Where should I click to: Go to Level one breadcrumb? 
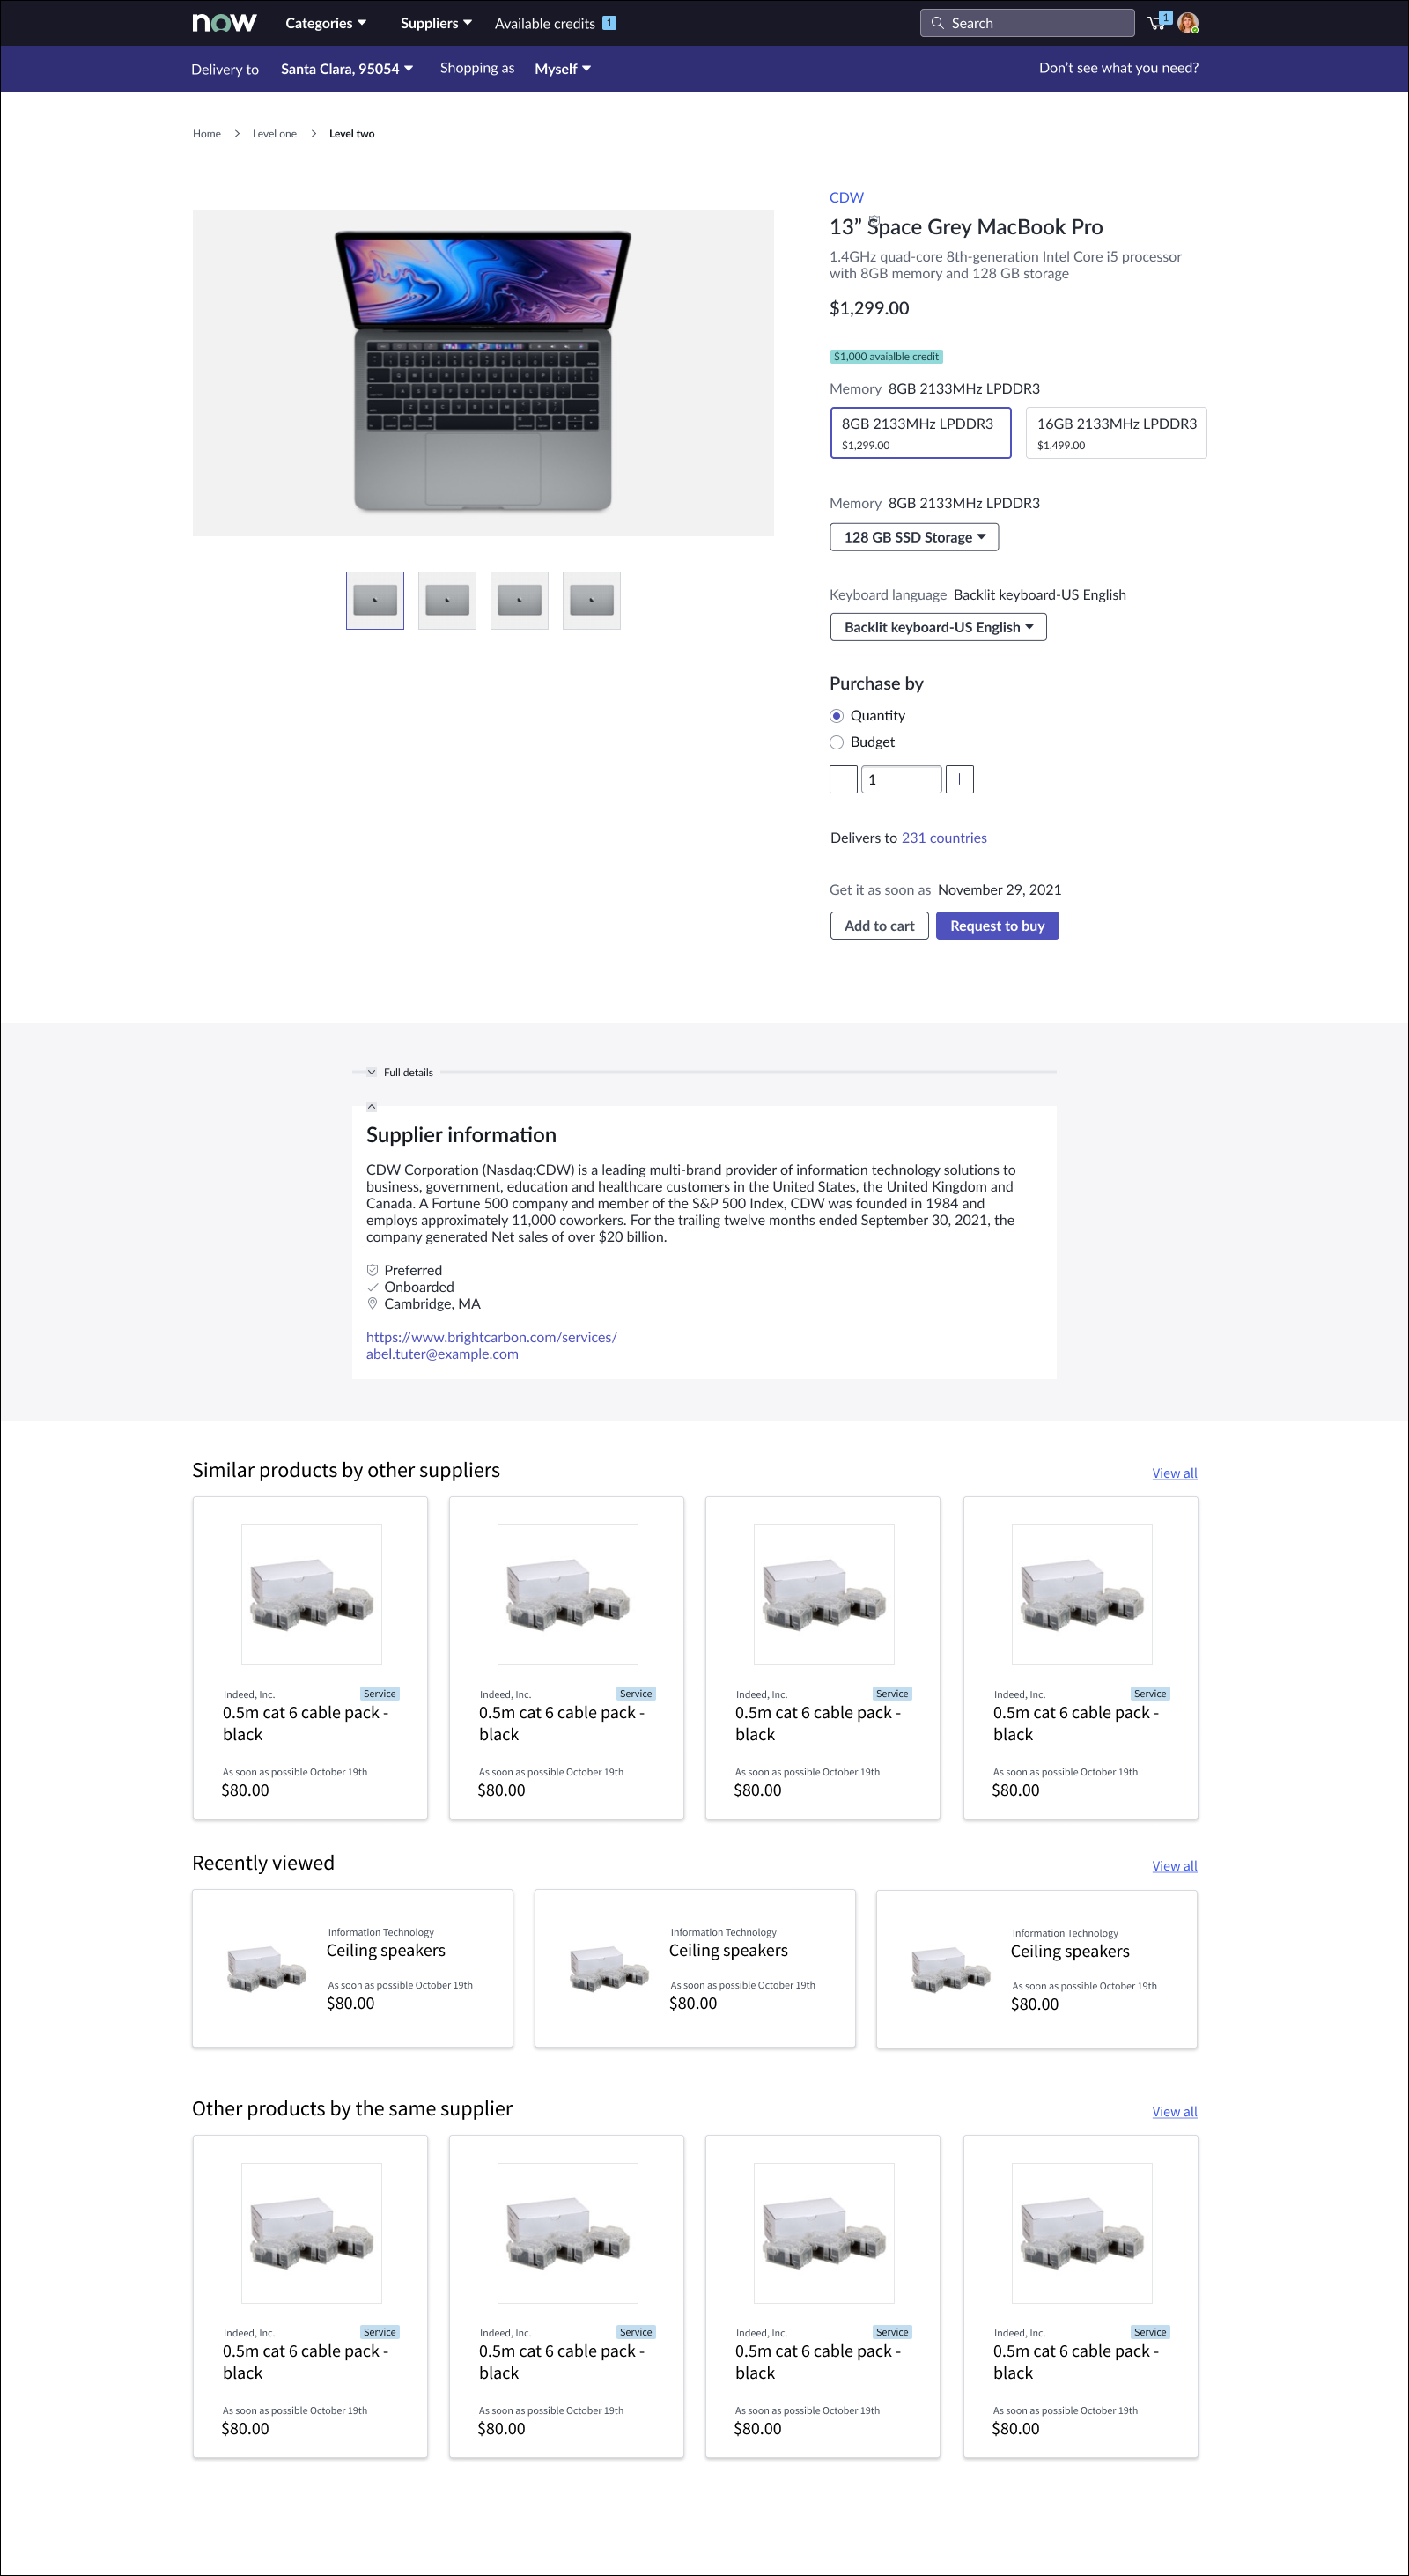(274, 134)
